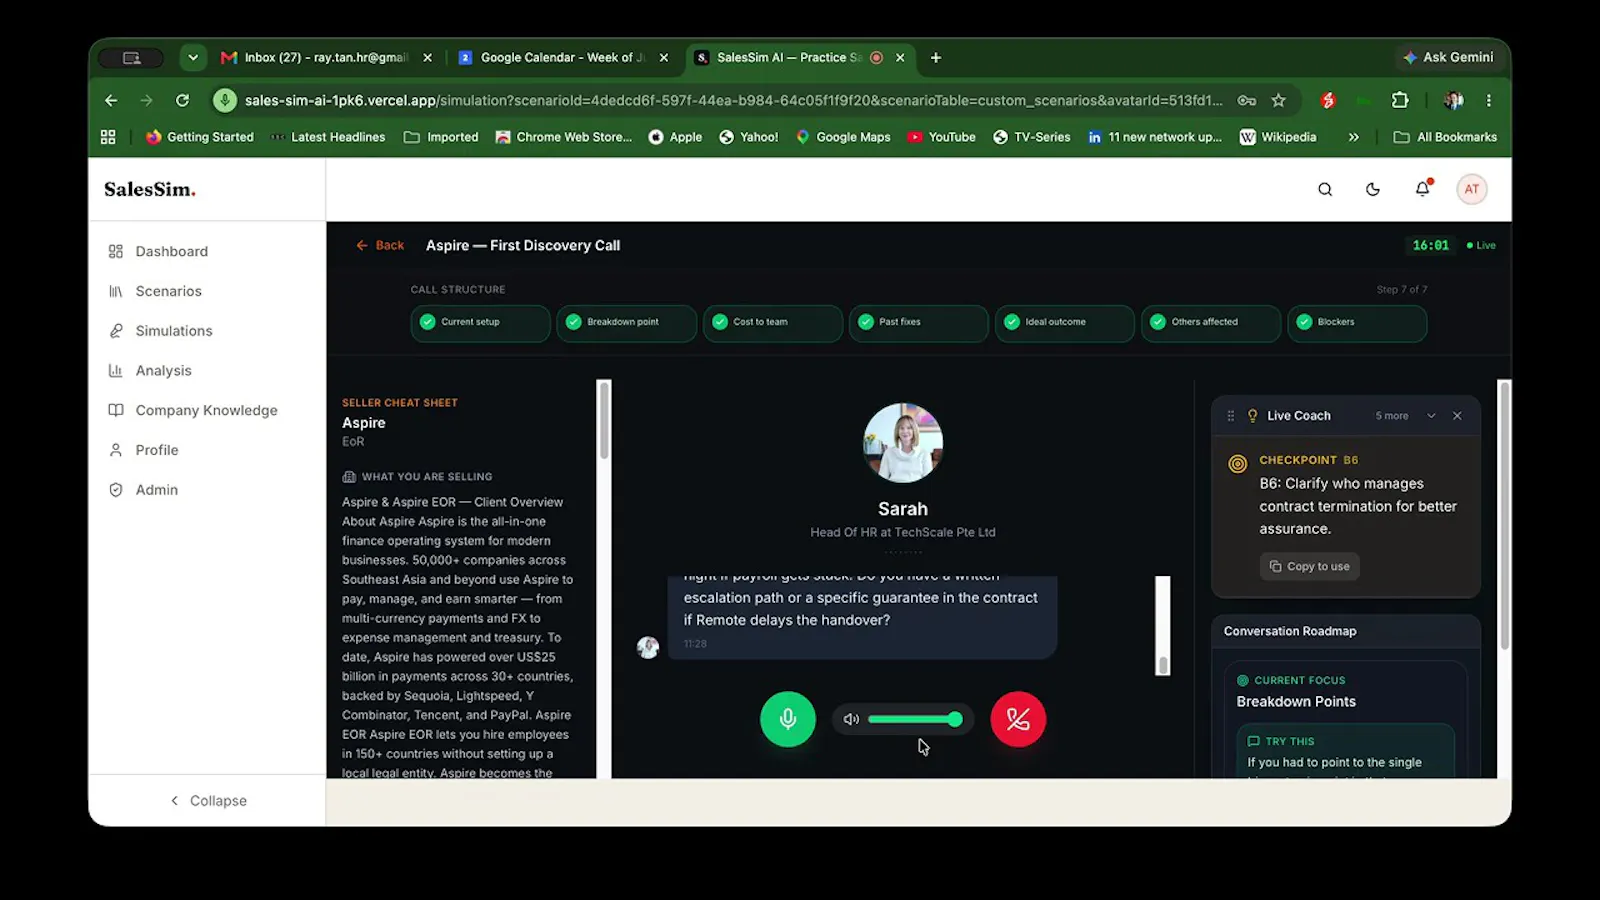Go to Simulations in sidebar

[x=160, y=331]
